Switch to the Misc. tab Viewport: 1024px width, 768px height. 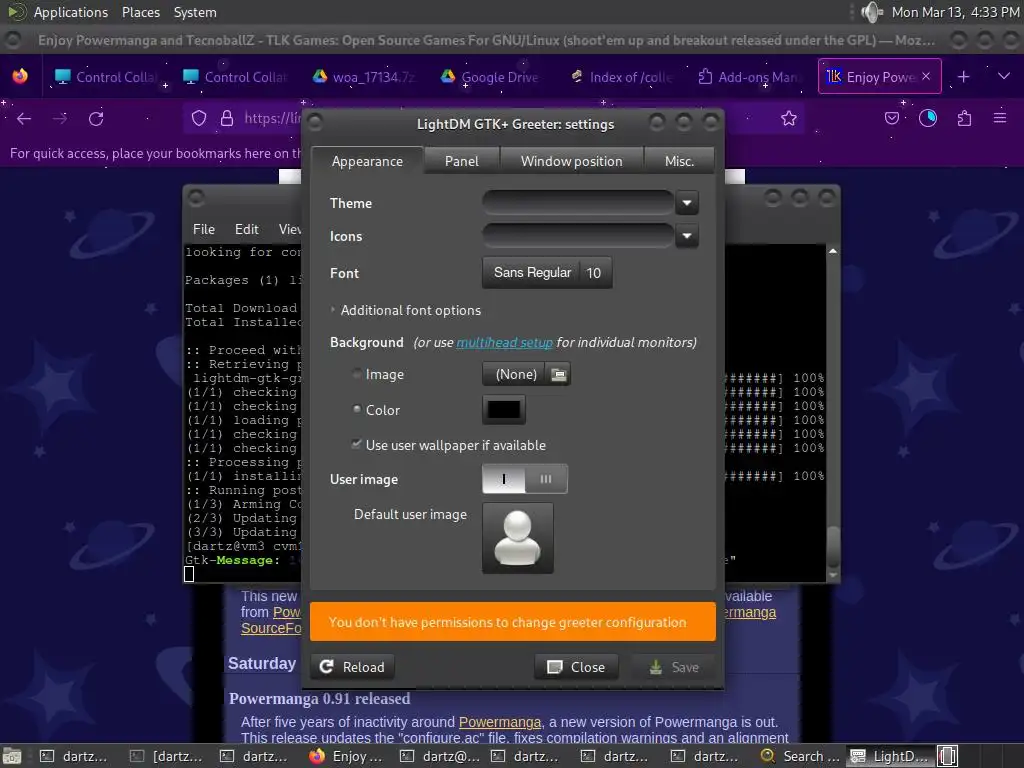click(x=679, y=161)
